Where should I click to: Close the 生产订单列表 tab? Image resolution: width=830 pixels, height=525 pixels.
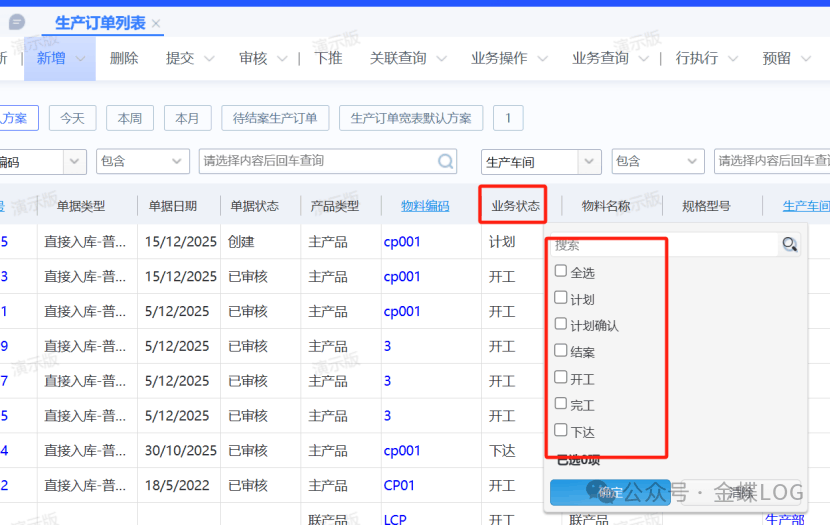(156, 24)
